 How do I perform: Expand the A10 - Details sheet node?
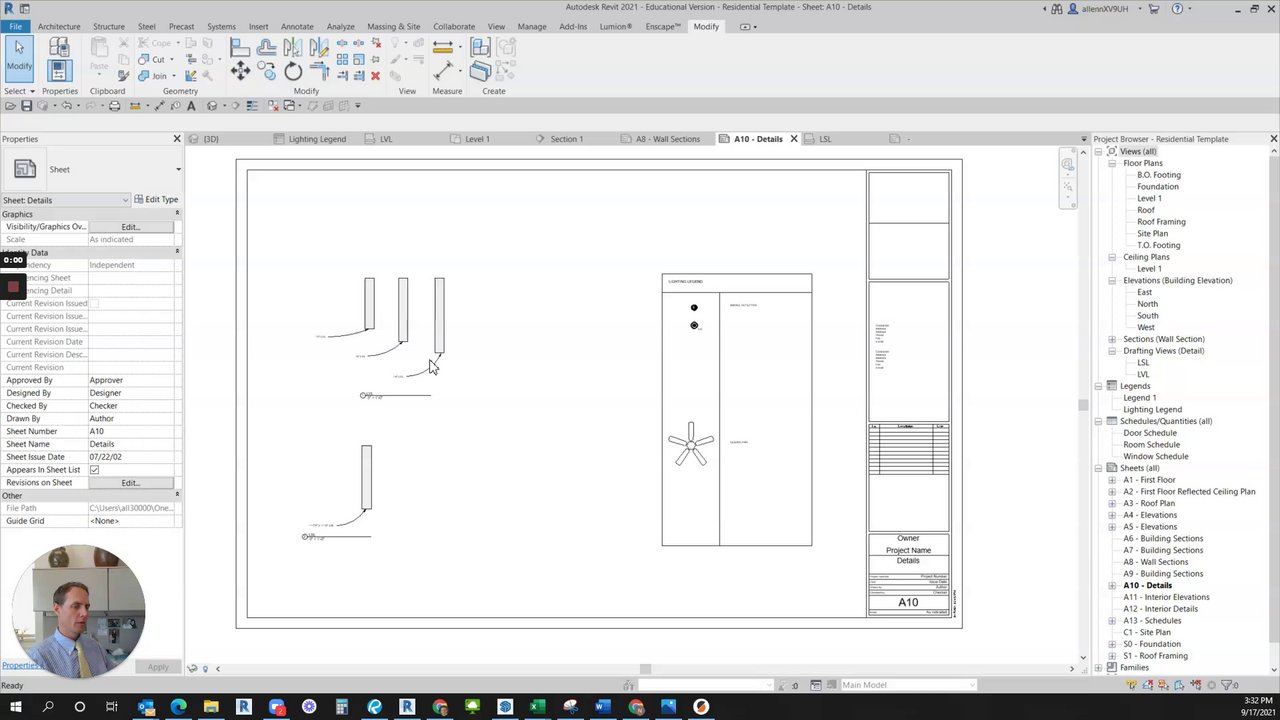point(1112,585)
